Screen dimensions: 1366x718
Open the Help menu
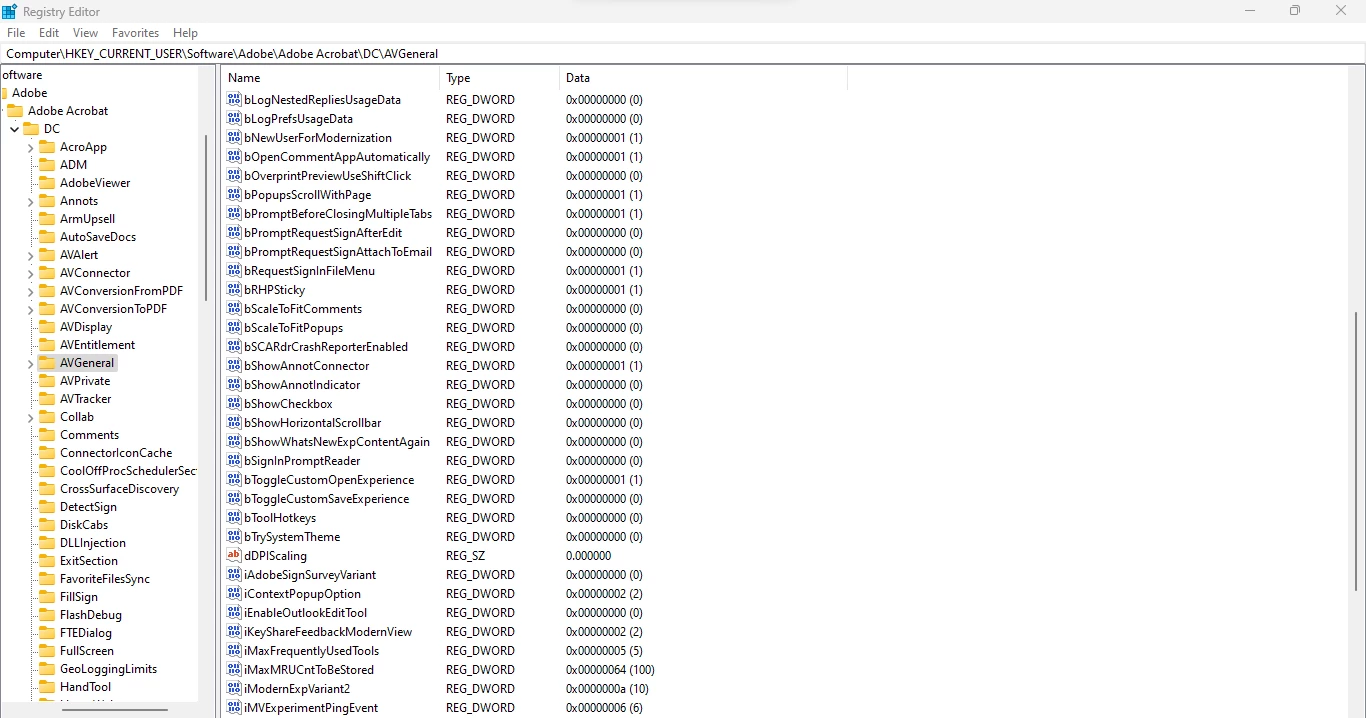(x=185, y=33)
